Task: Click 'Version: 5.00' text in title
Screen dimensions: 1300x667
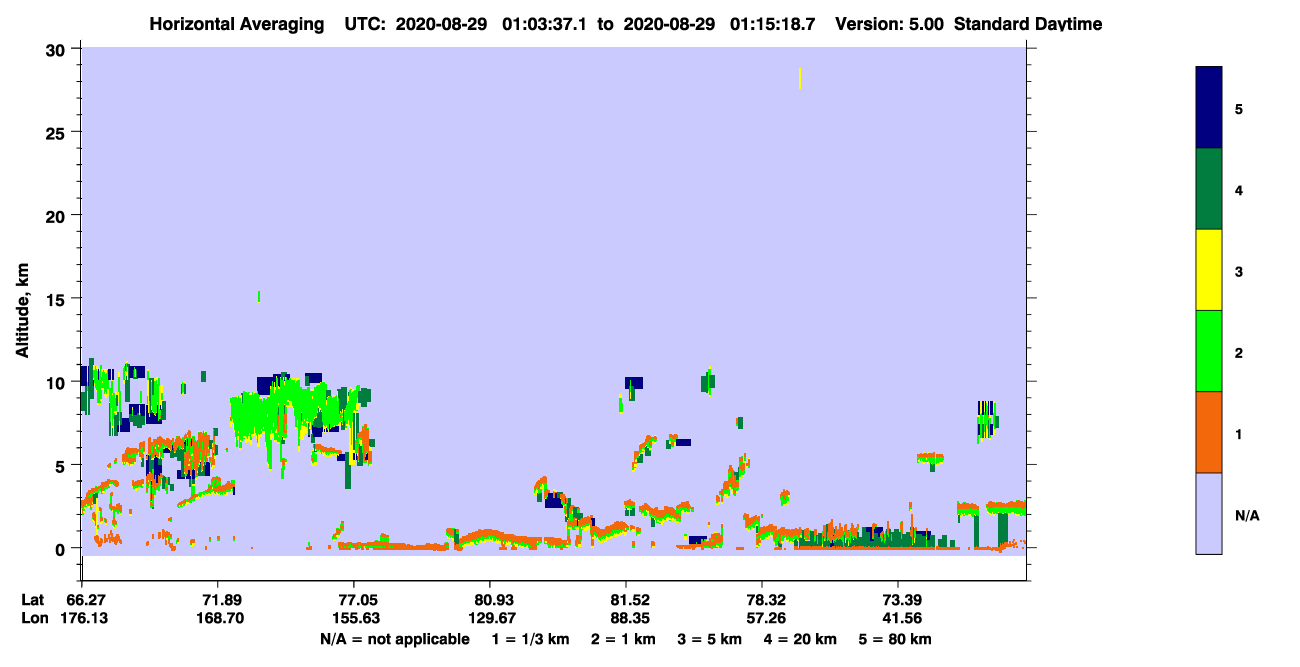Action: [890, 24]
